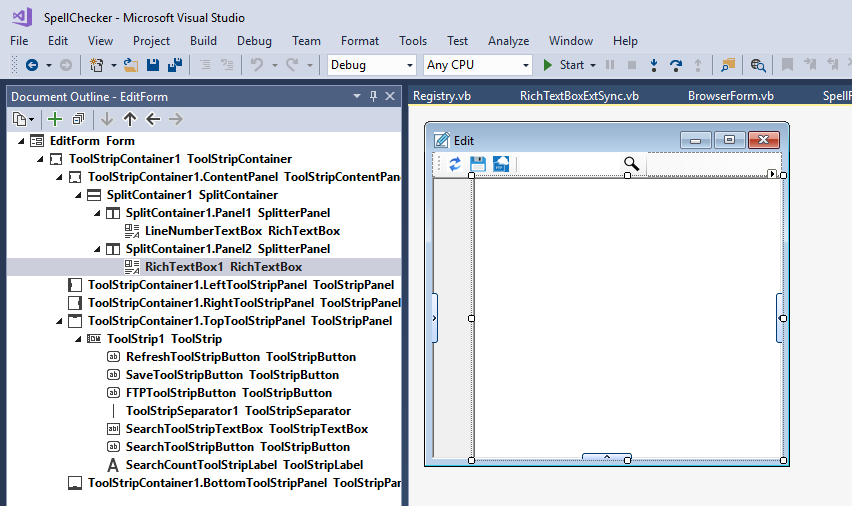
Task: Click the Save All toolbar icon
Action: 174,65
